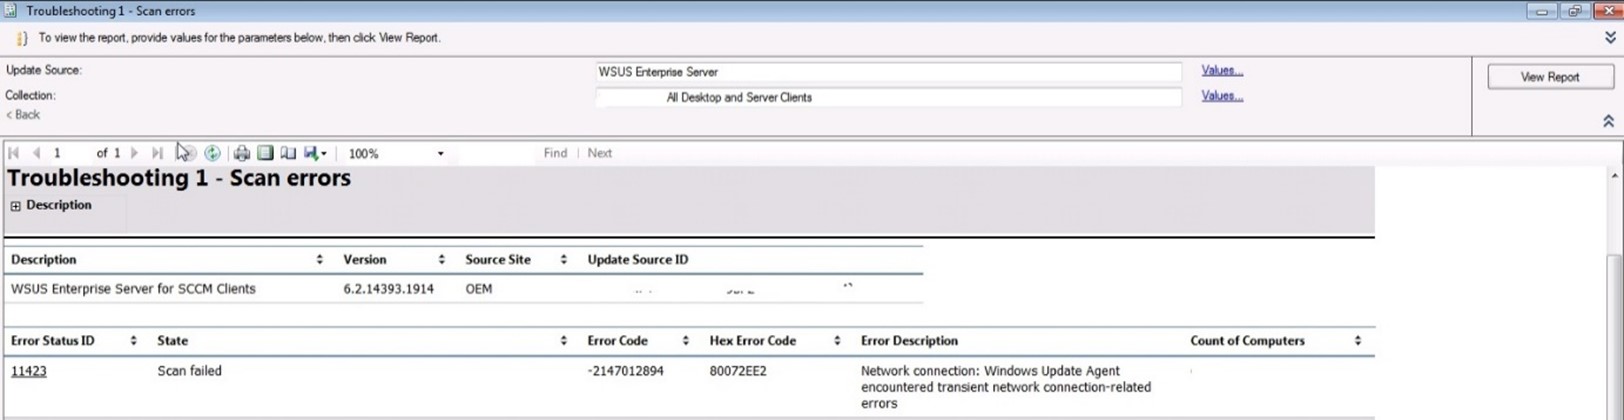Click the info icon in message bar
This screenshot has width=1624, height=420.
click(x=21, y=38)
